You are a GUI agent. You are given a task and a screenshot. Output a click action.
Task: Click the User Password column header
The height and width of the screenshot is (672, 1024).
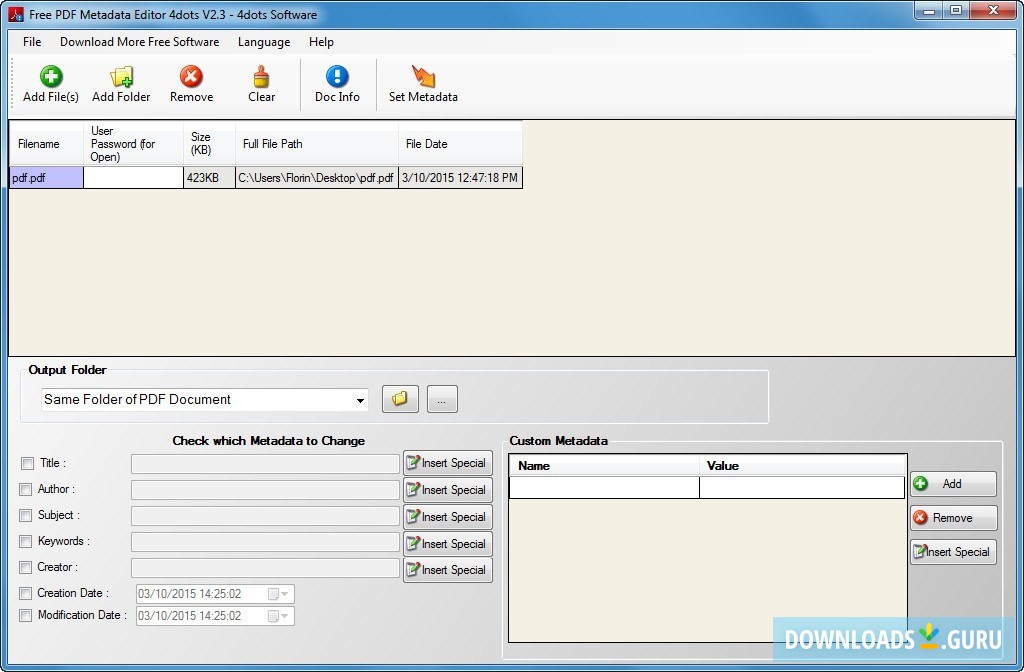(x=133, y=144)
